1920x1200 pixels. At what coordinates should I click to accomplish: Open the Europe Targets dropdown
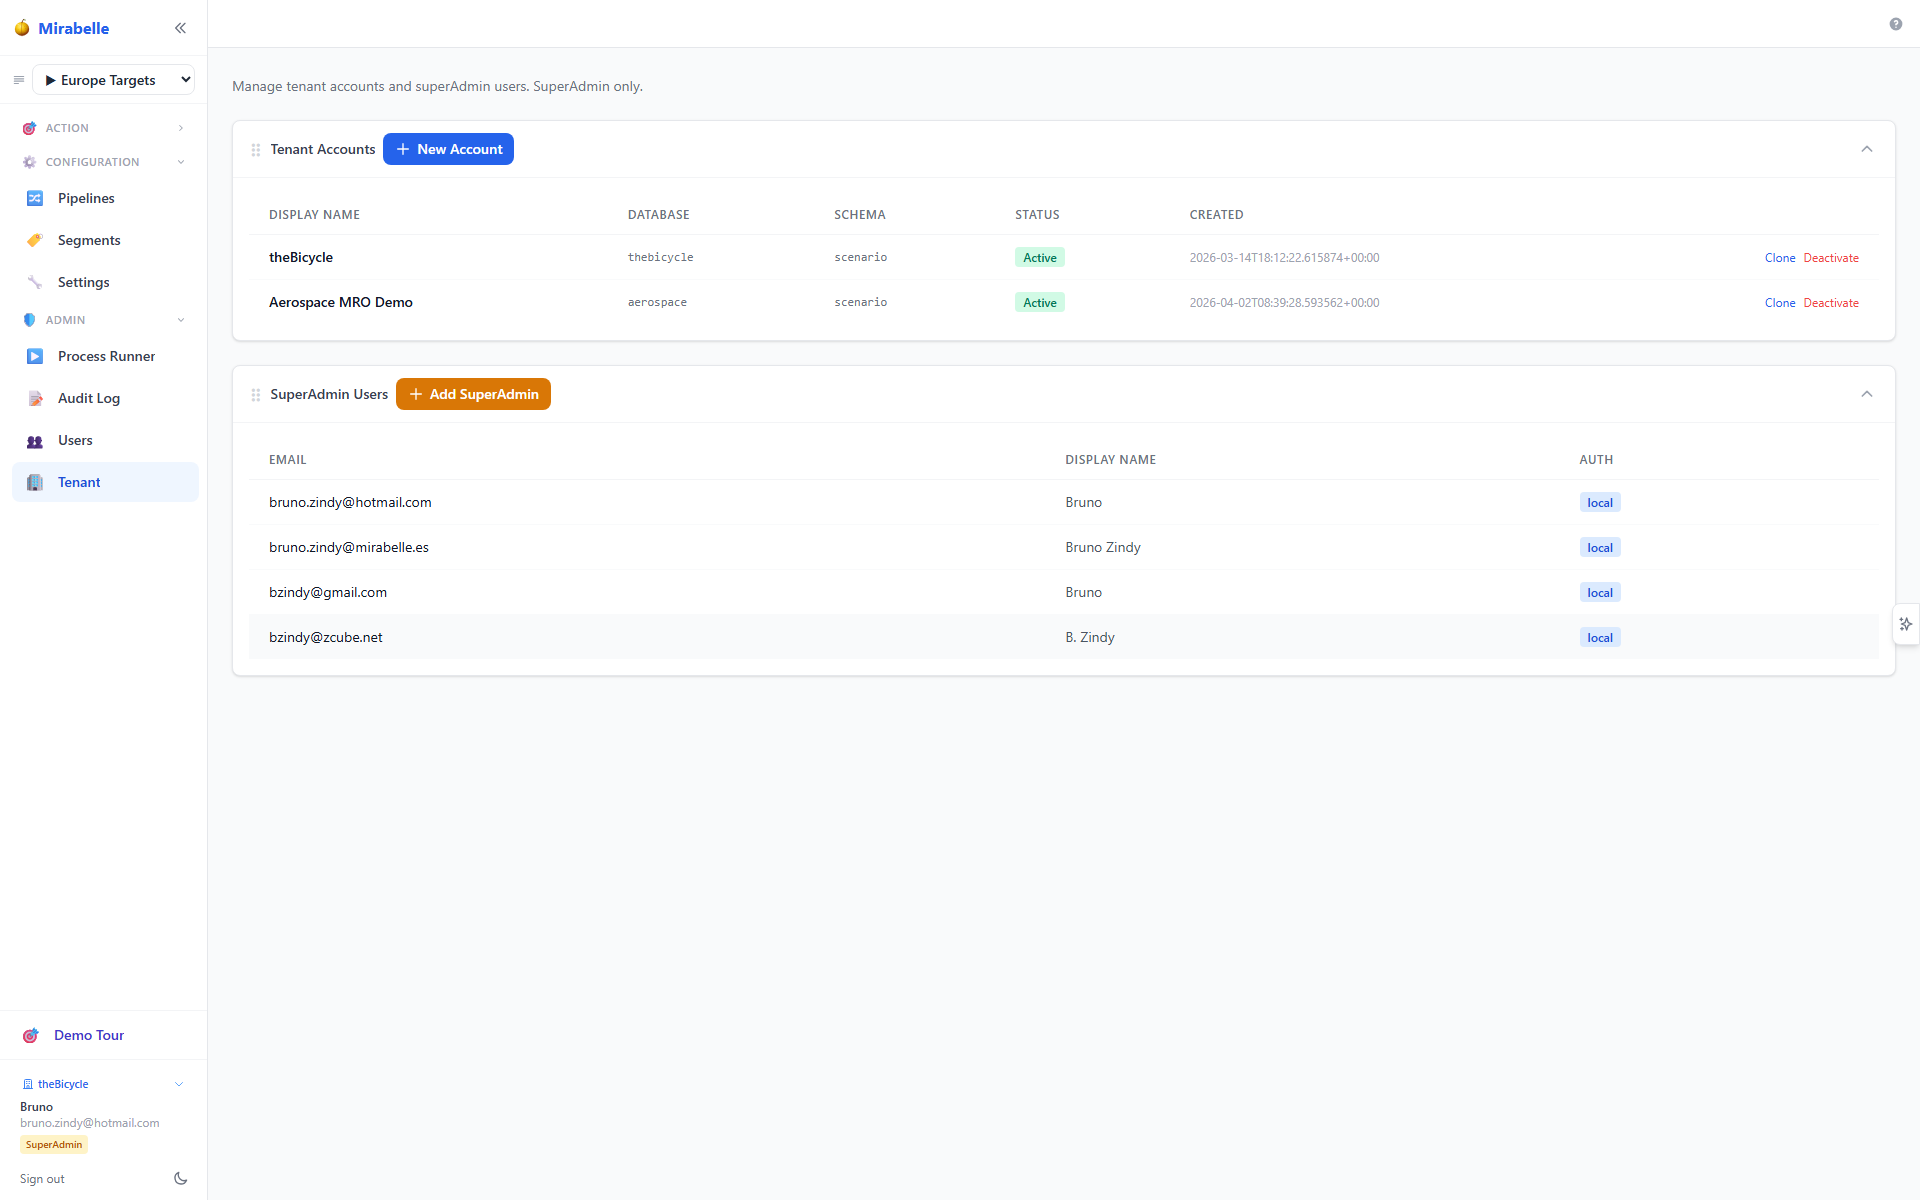point(114,80)
